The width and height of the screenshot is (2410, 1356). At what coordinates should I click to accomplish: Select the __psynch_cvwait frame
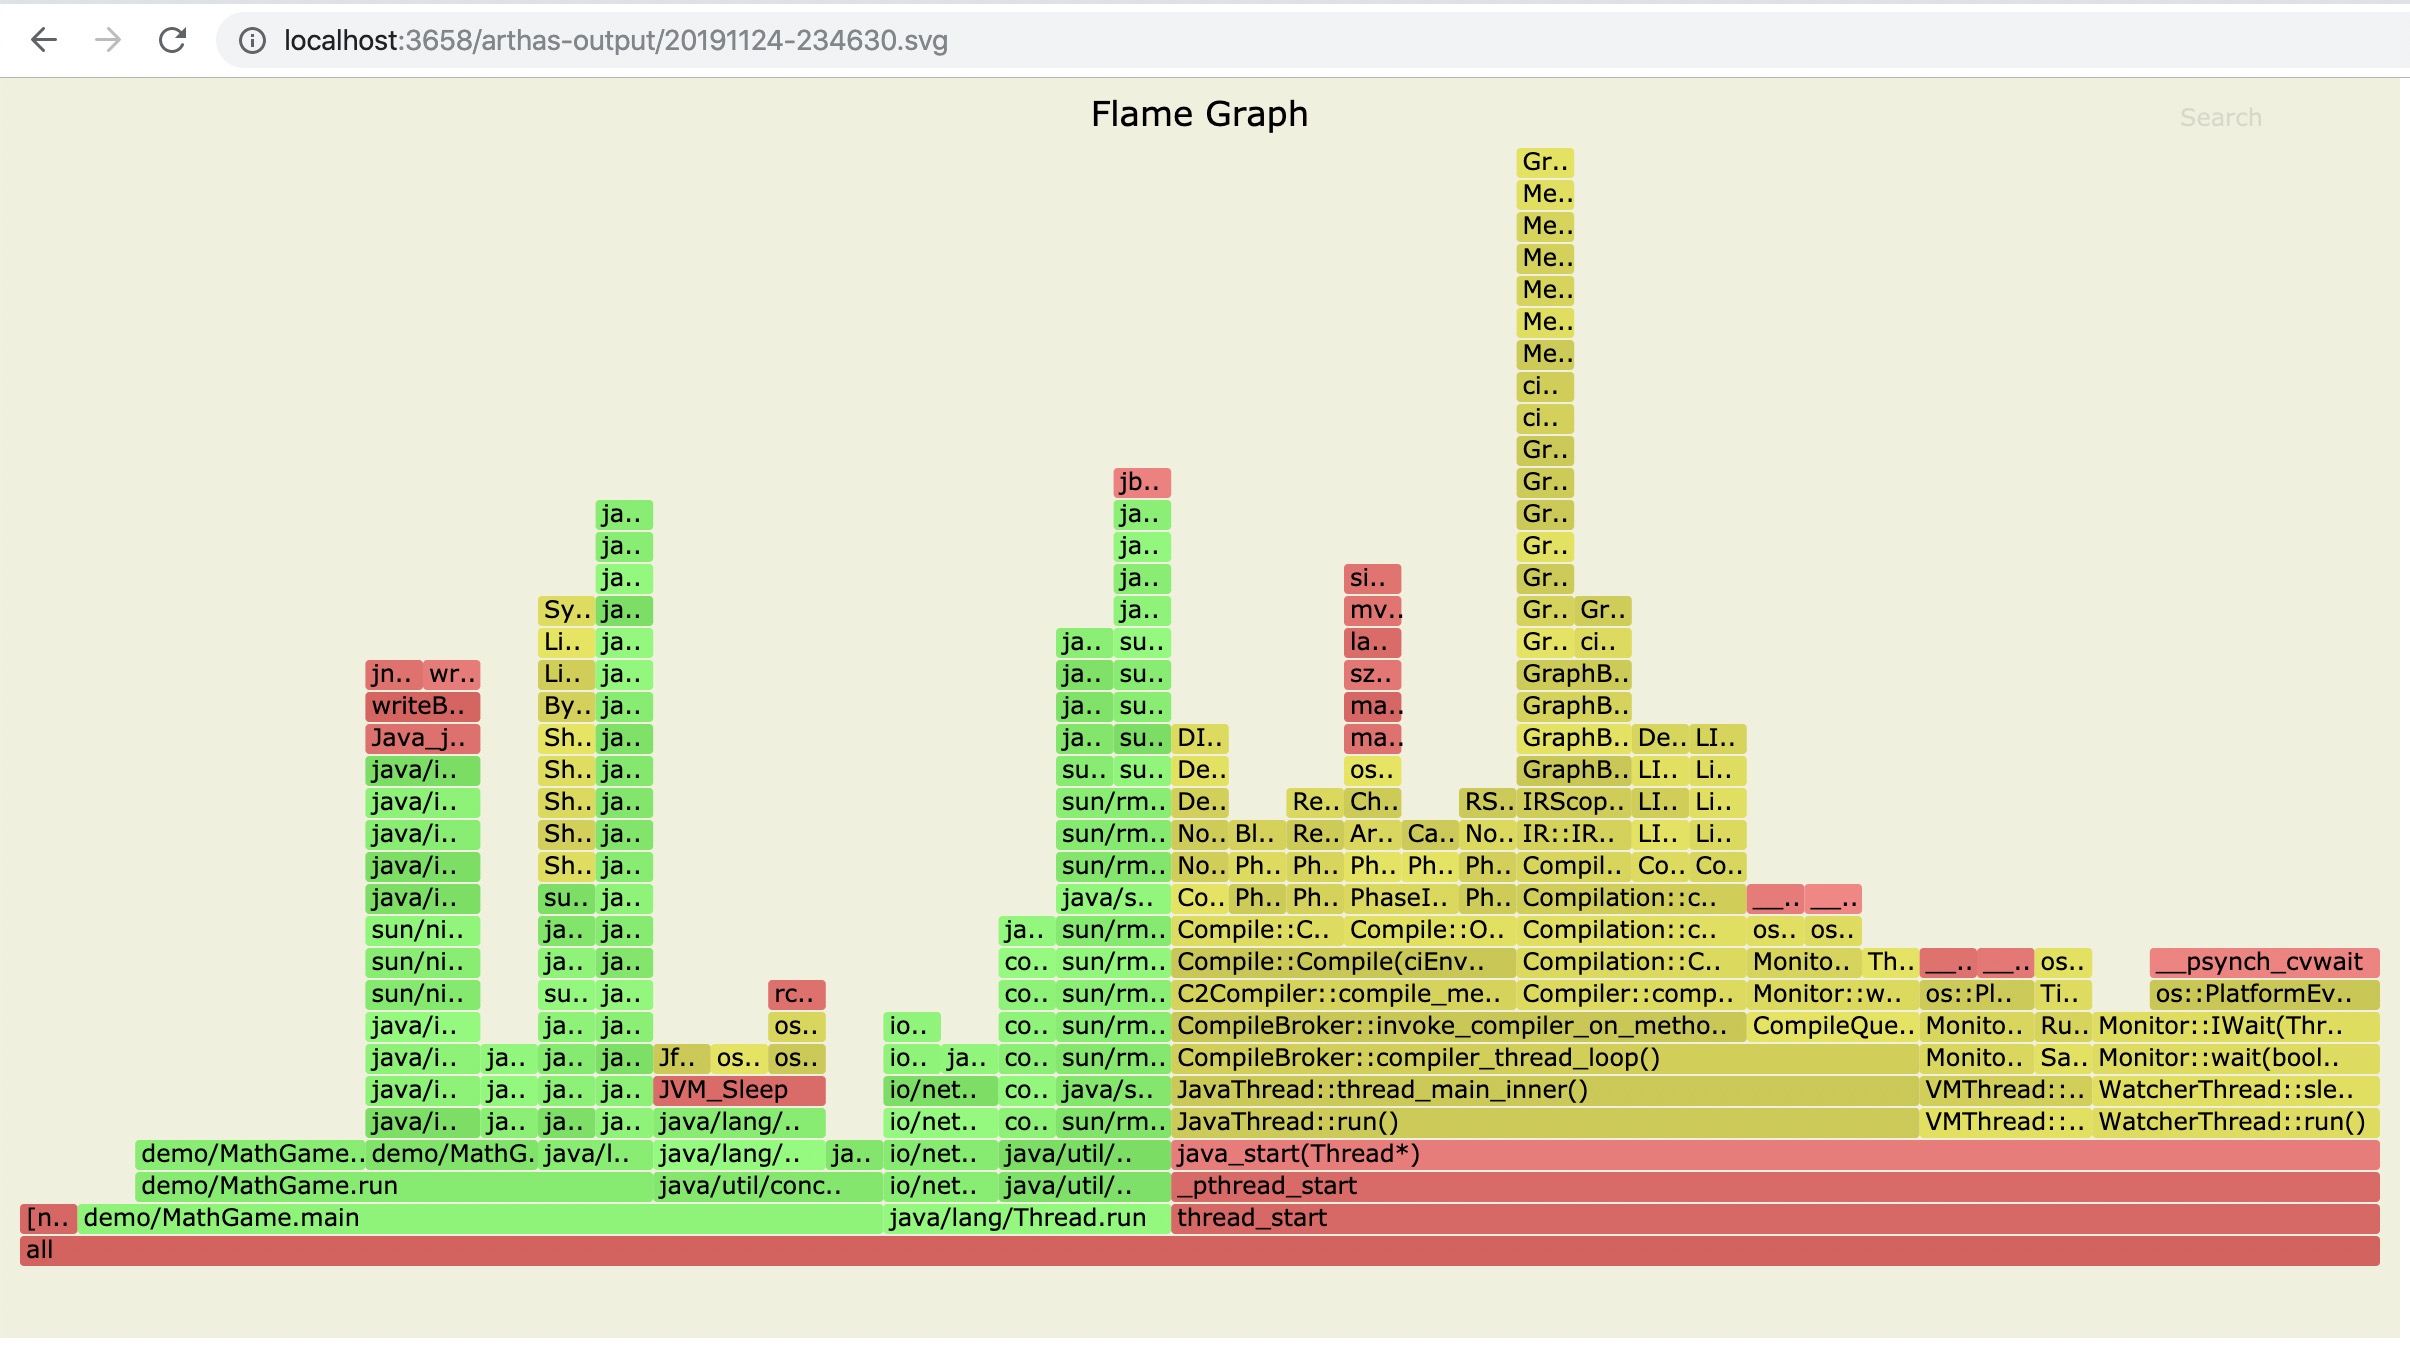[x=2264, y=962]
